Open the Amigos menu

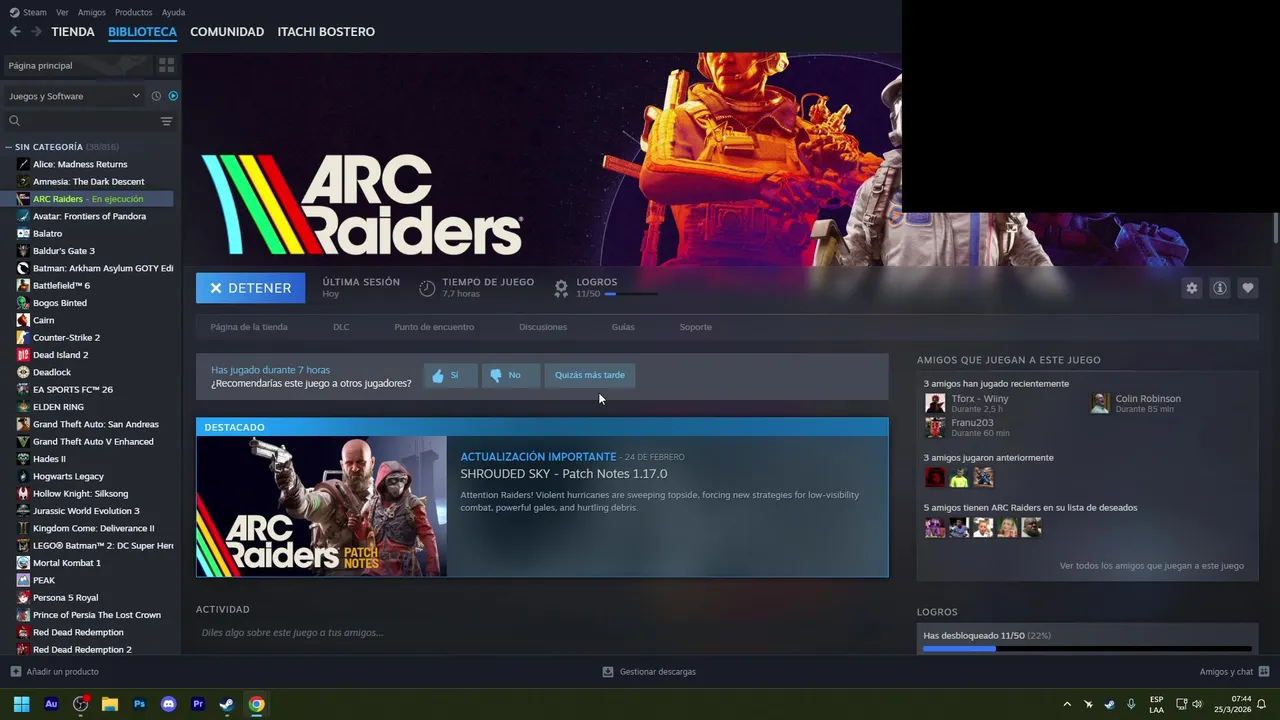click(91, 12)
